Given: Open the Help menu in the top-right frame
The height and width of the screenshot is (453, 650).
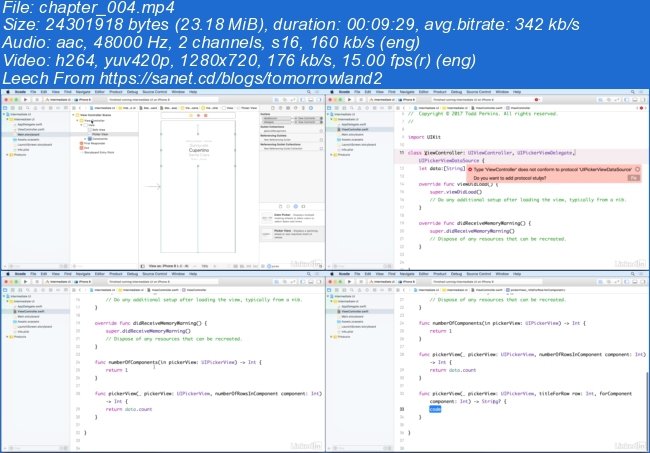Looking at the screenshot, I should (517, 92).
